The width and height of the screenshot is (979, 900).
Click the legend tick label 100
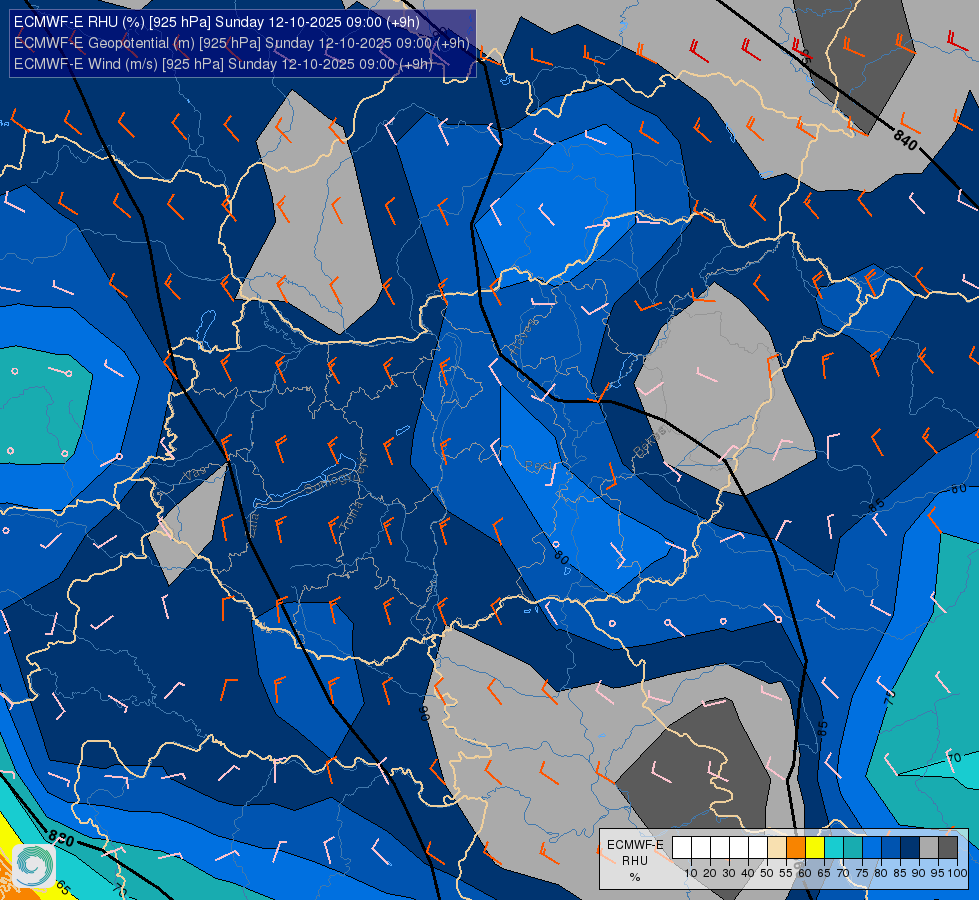click(957, 873)
